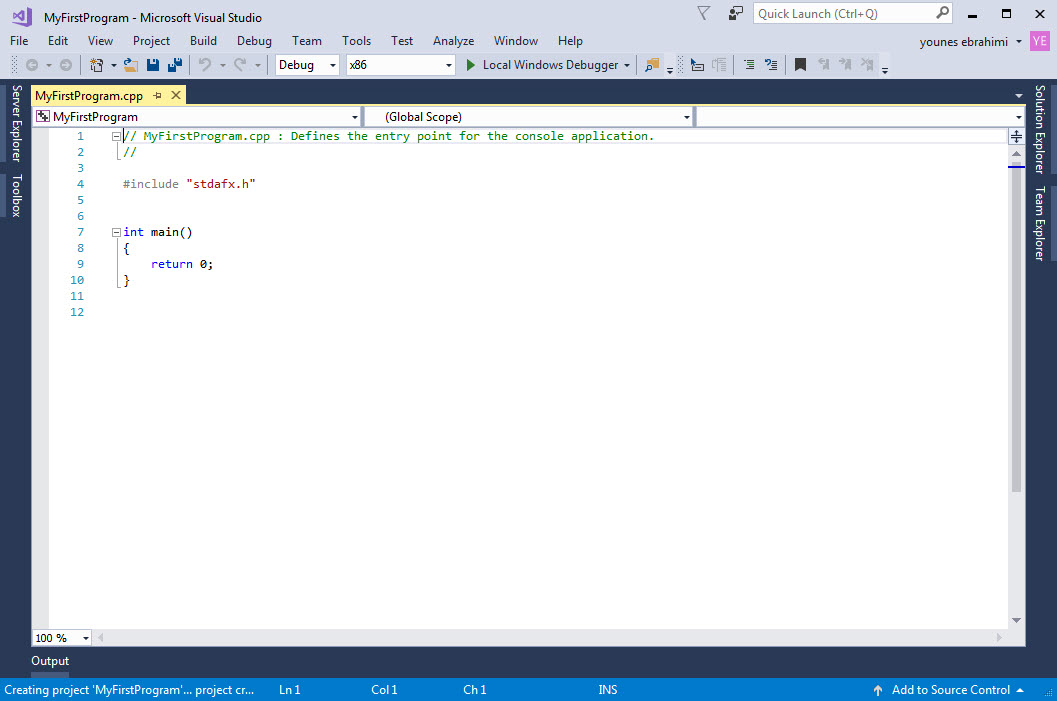Click the New Project toolbar icon
The height and width of the screenshot is (701, 1057).
coord(96,65)
